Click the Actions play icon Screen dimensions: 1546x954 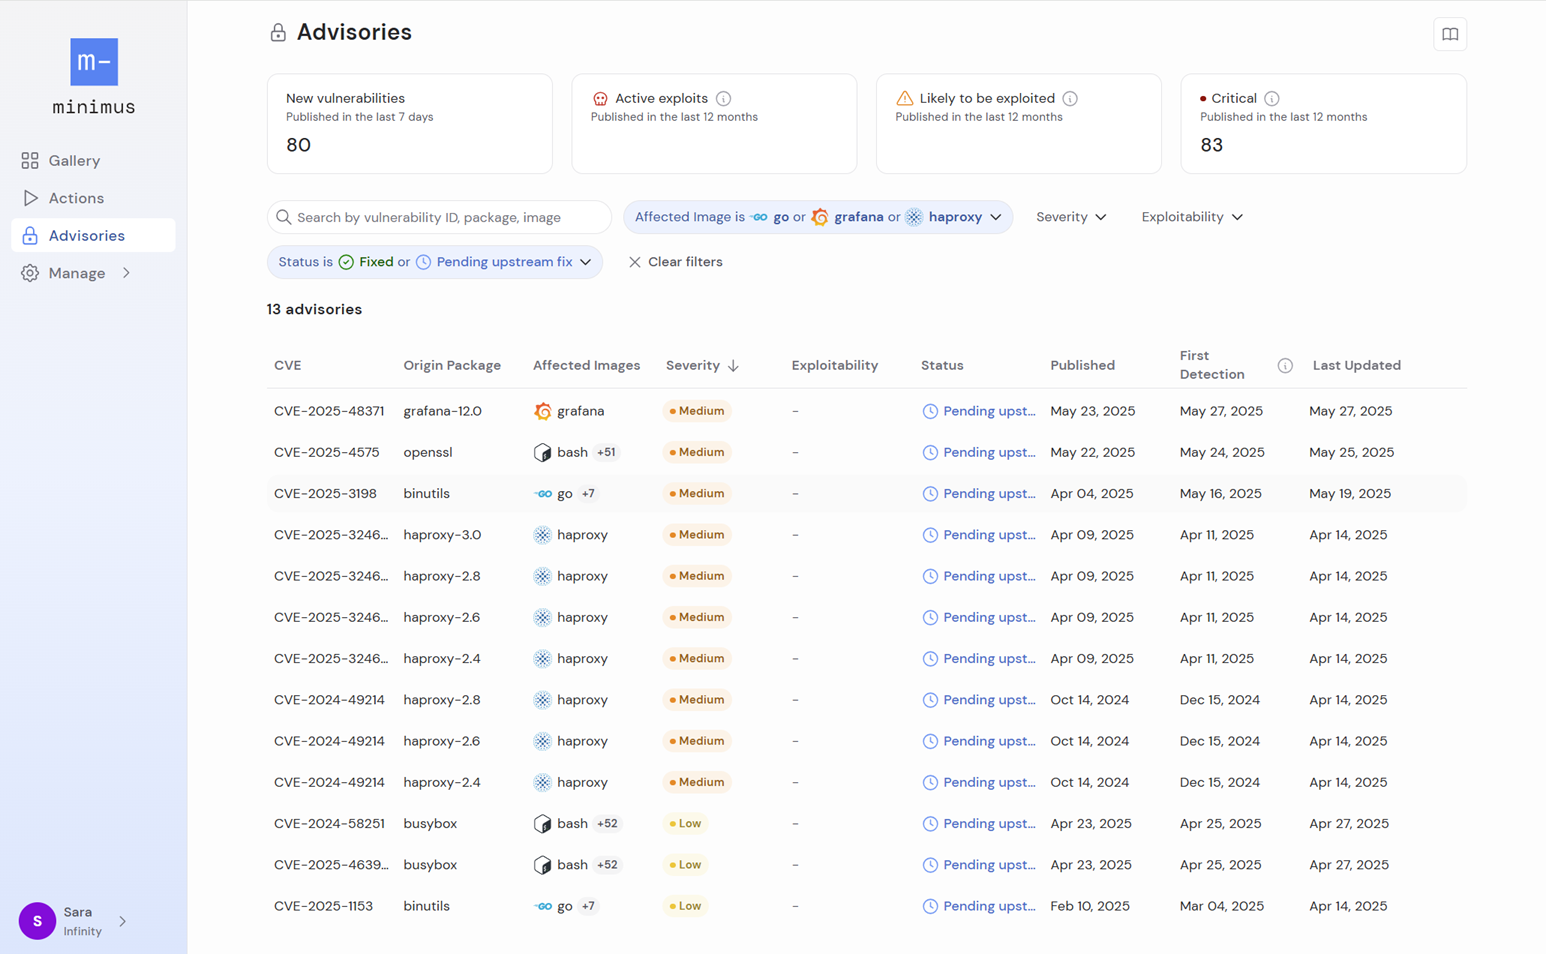point(30,198)
